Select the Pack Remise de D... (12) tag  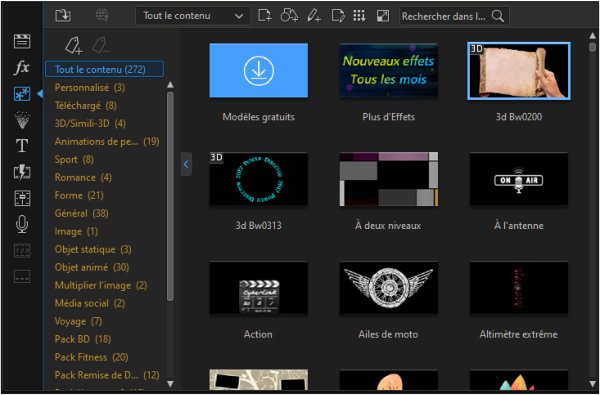(107, 375)
